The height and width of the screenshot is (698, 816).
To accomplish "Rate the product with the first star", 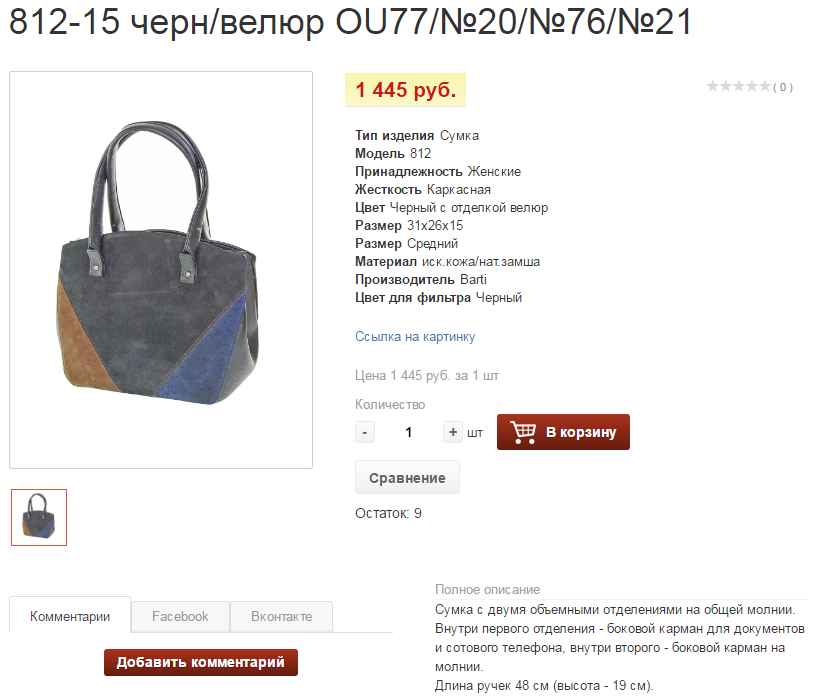I will pos(712,86).
